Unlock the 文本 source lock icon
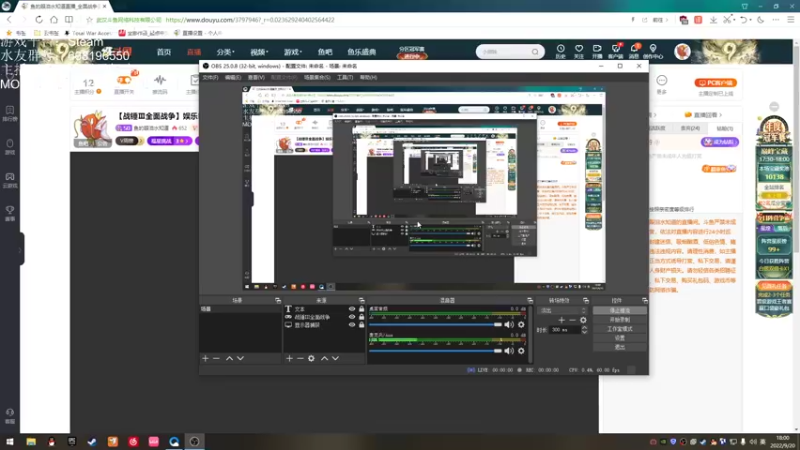This screenshot has height=450, width=800. [362, 309]
